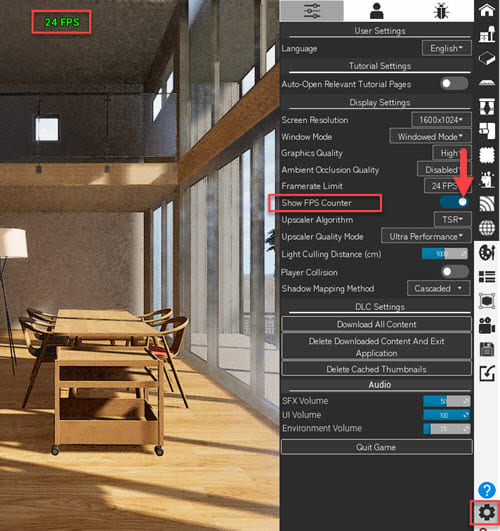Select the flat slab icon in sidebar

pos(487,58)
